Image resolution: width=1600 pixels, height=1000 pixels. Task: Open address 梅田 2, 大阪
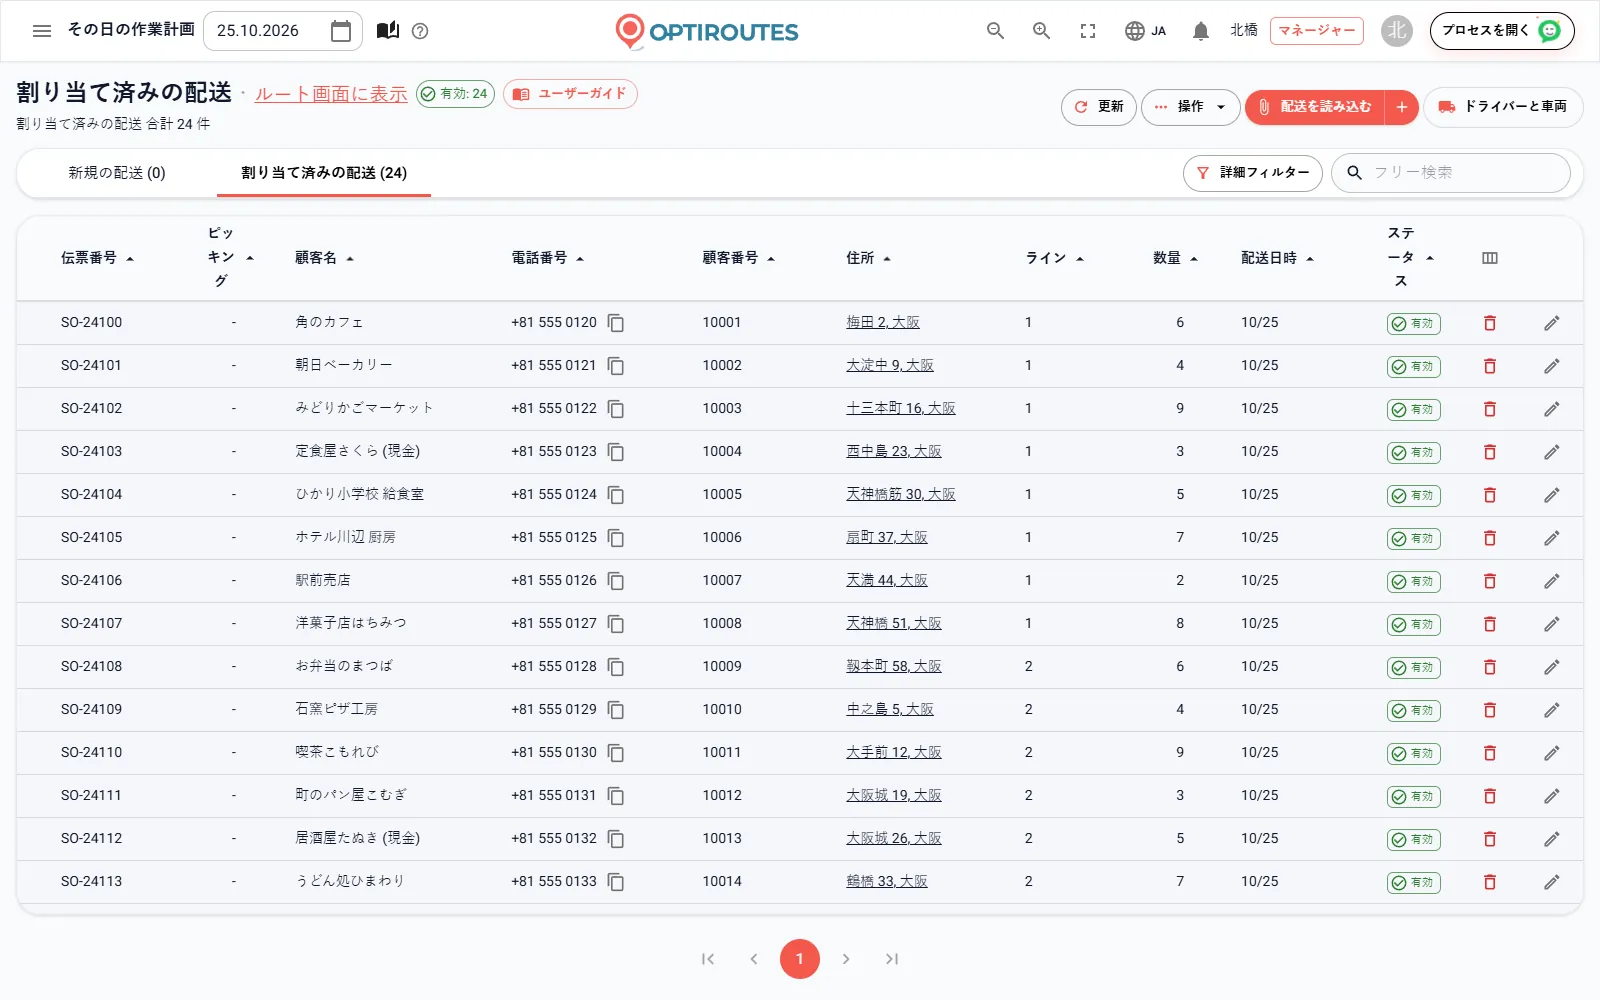[x=883, y=323]
